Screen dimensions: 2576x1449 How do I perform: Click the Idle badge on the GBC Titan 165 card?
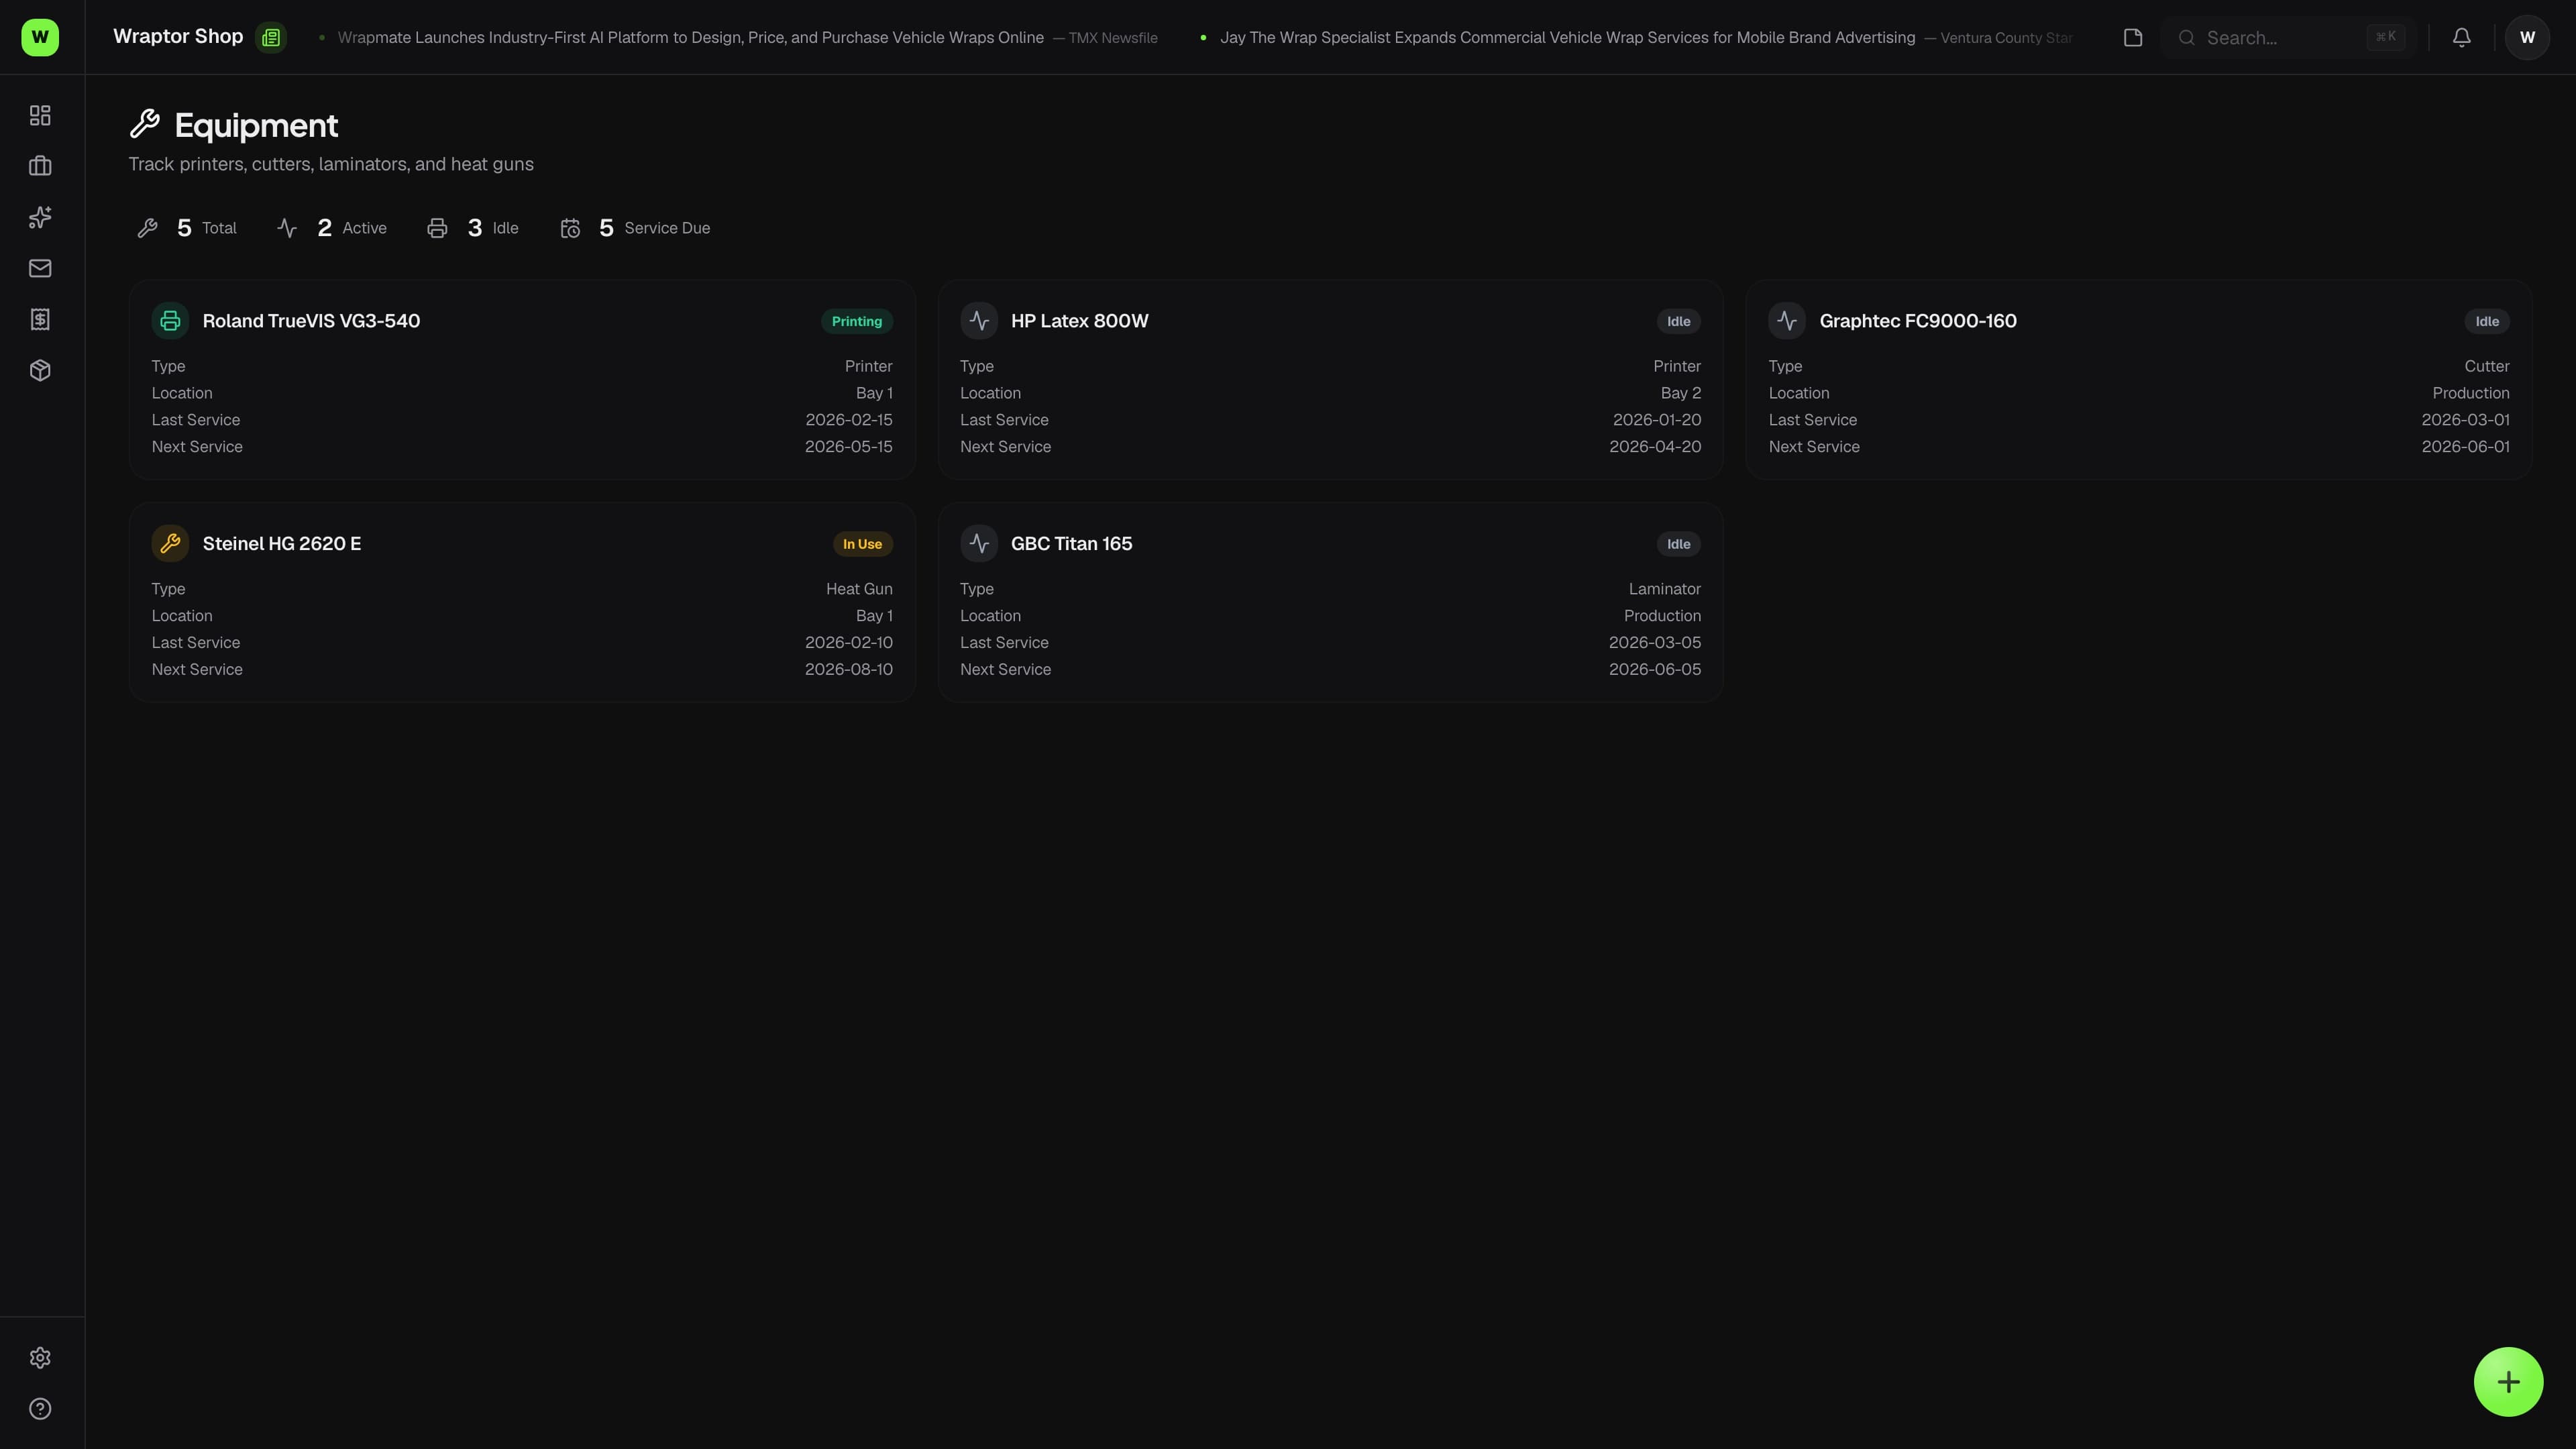click(1679, 544)
